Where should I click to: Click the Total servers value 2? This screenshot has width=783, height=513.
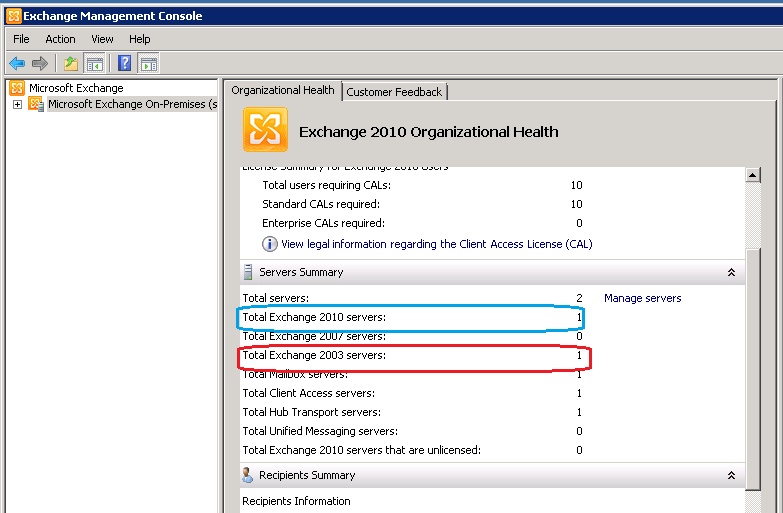pyautogui.click(x=579, y=298)
